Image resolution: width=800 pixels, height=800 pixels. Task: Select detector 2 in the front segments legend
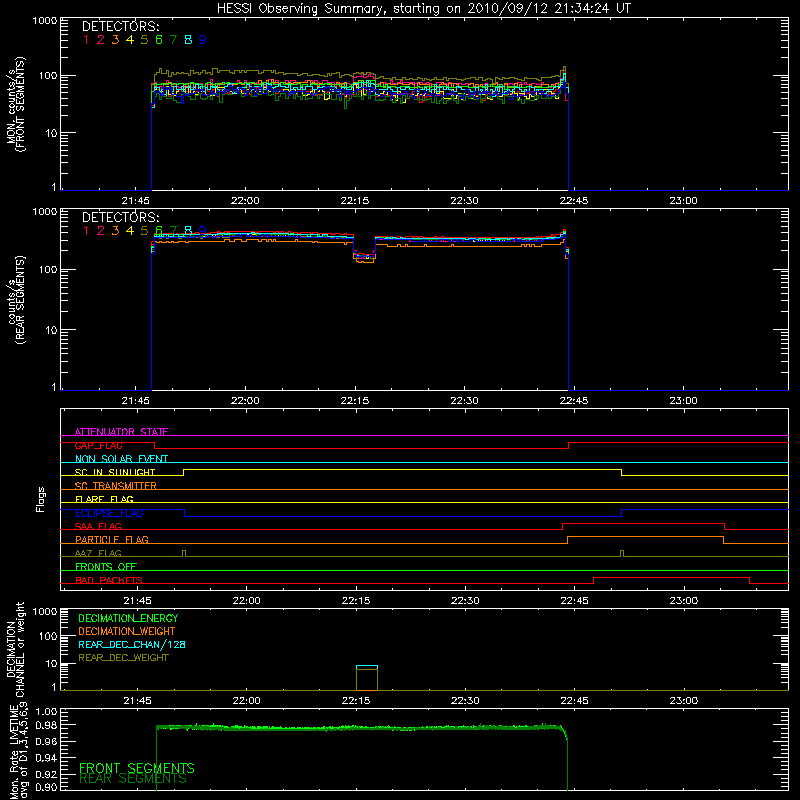point(101,40)
